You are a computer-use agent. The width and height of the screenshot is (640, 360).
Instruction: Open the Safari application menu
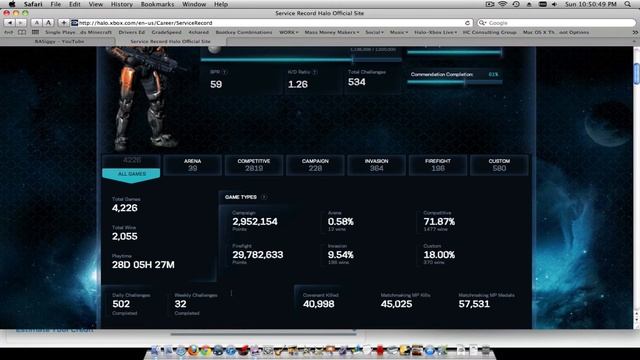point(33,4)
